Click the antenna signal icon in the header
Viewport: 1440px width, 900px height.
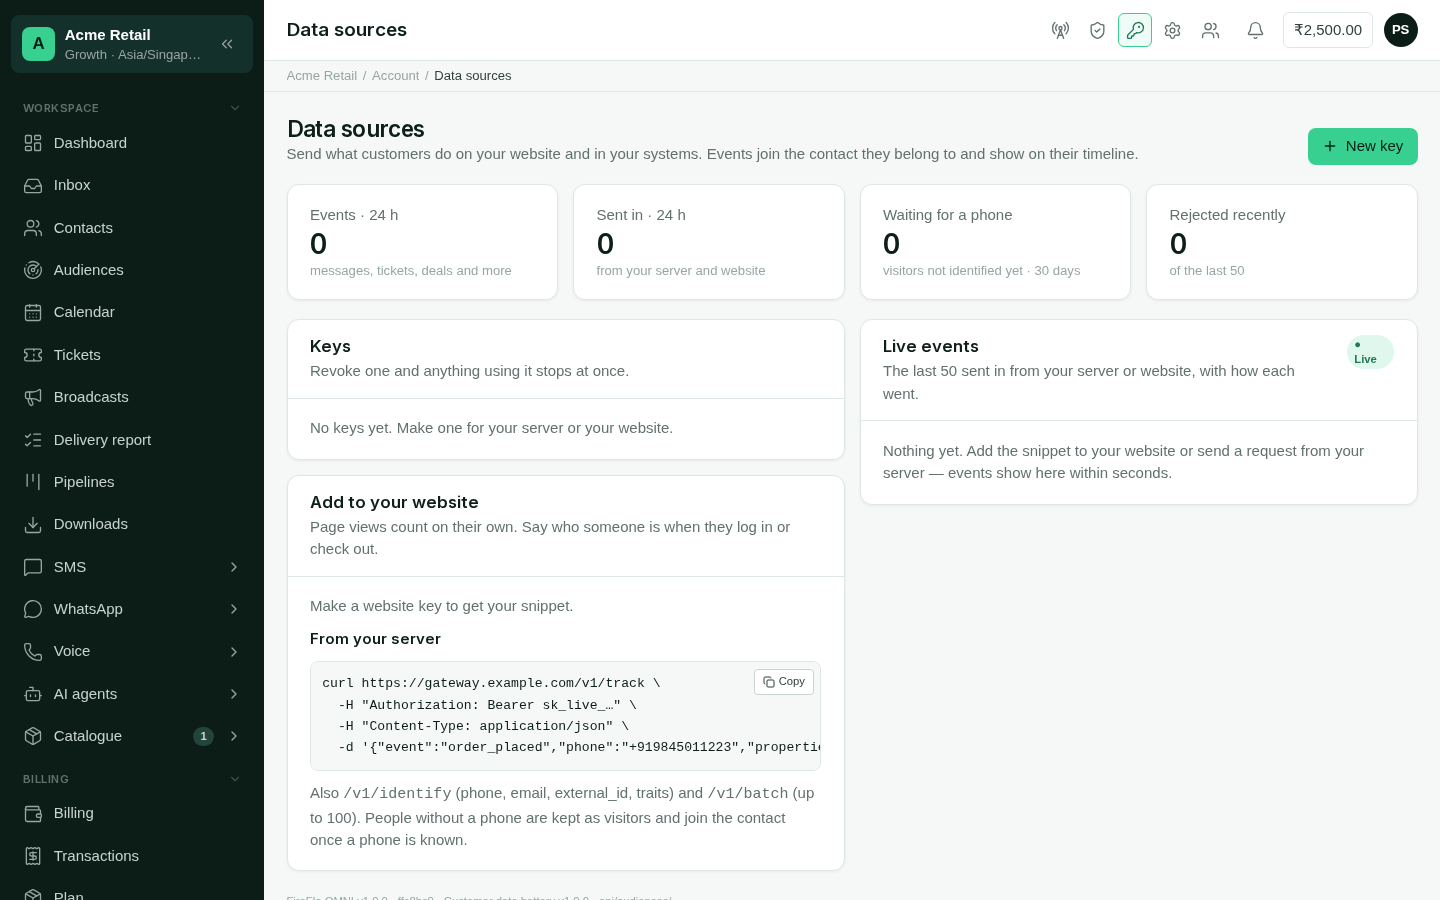coord(1060,30)
